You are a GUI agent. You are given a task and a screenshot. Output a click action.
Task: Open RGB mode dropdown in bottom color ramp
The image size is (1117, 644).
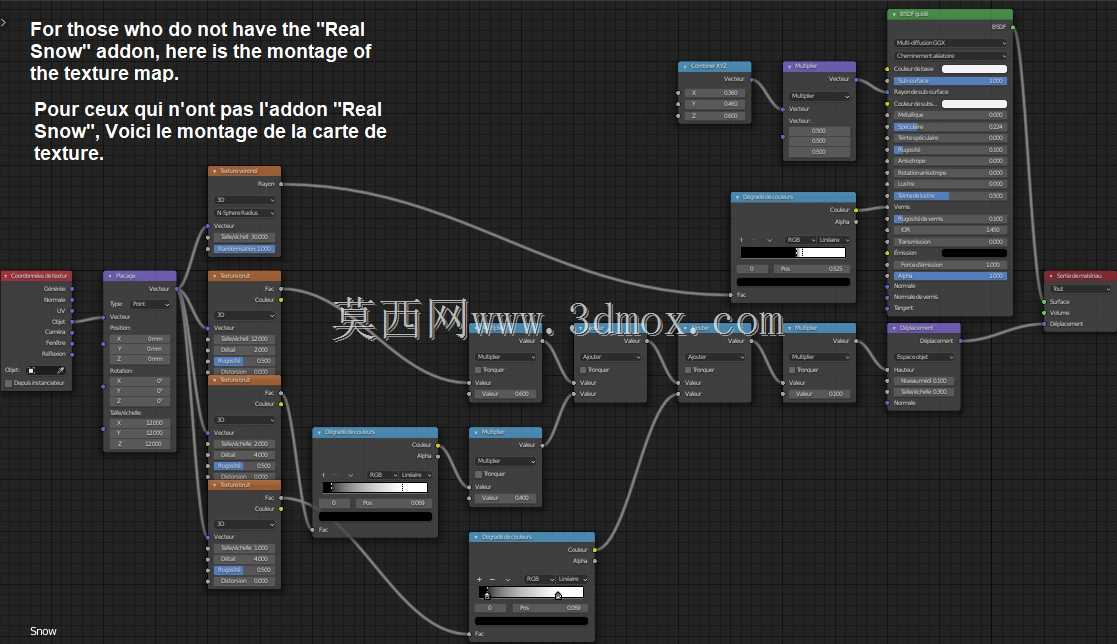pyautogui.click(x=540, y=579)
